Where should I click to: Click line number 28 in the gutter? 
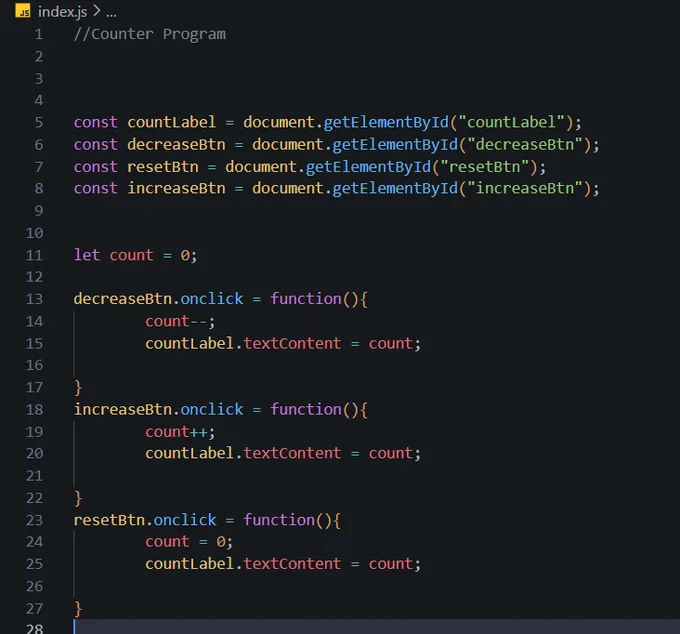click(34, 628)
